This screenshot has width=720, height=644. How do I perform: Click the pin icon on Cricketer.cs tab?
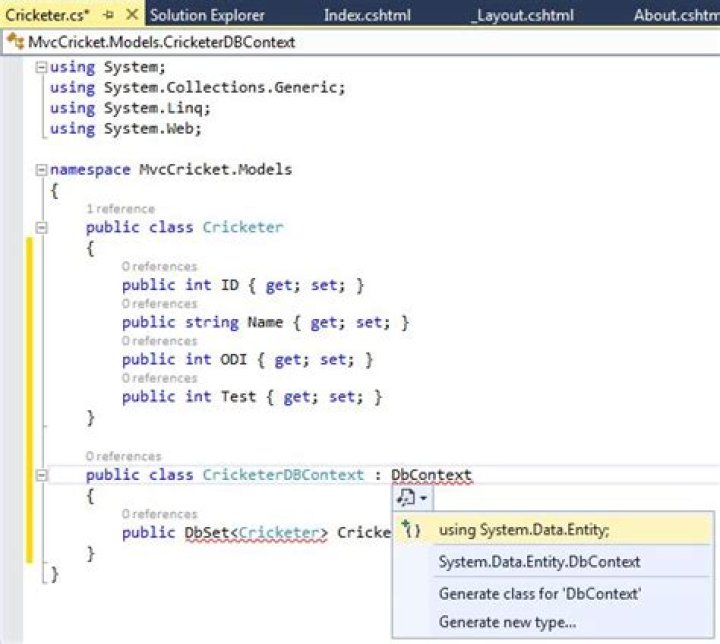(110, 16)
